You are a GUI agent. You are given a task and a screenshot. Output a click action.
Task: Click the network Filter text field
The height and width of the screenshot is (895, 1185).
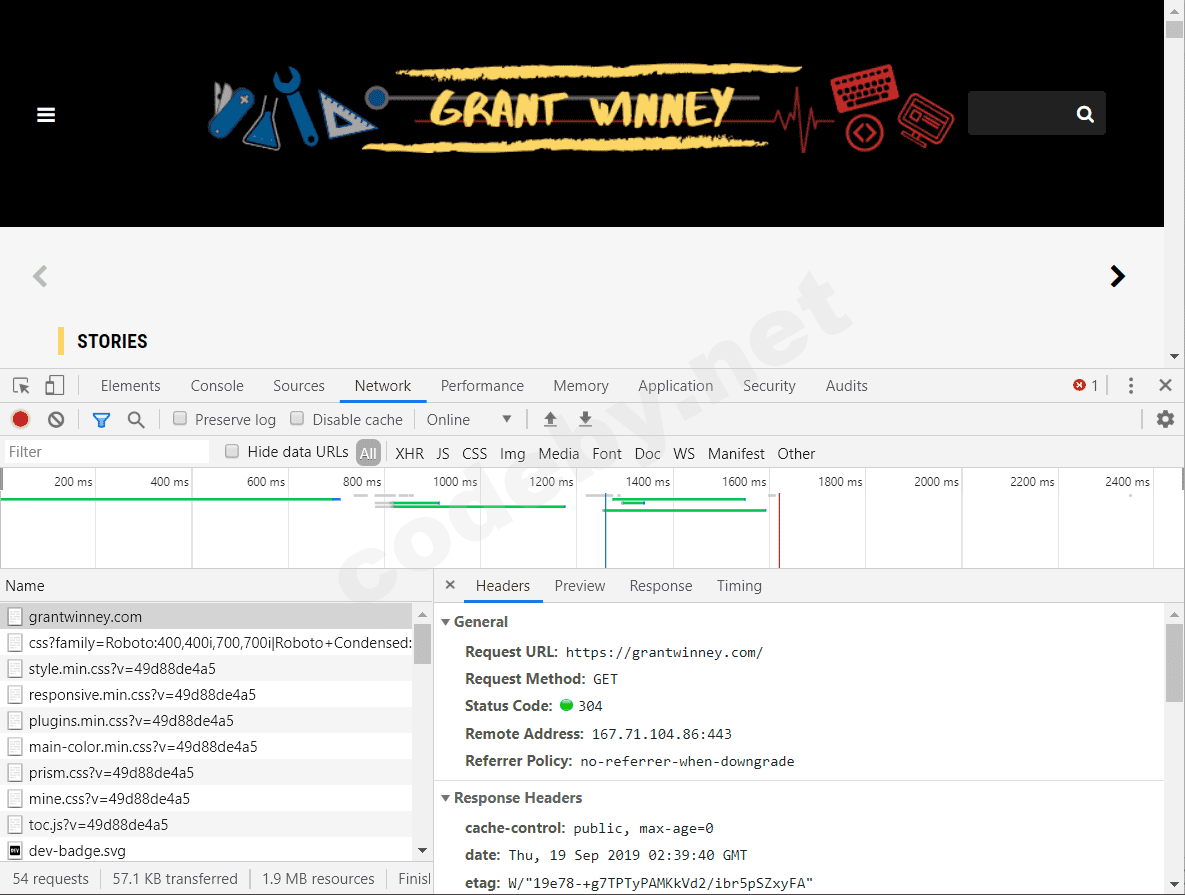tap(107, 452)
